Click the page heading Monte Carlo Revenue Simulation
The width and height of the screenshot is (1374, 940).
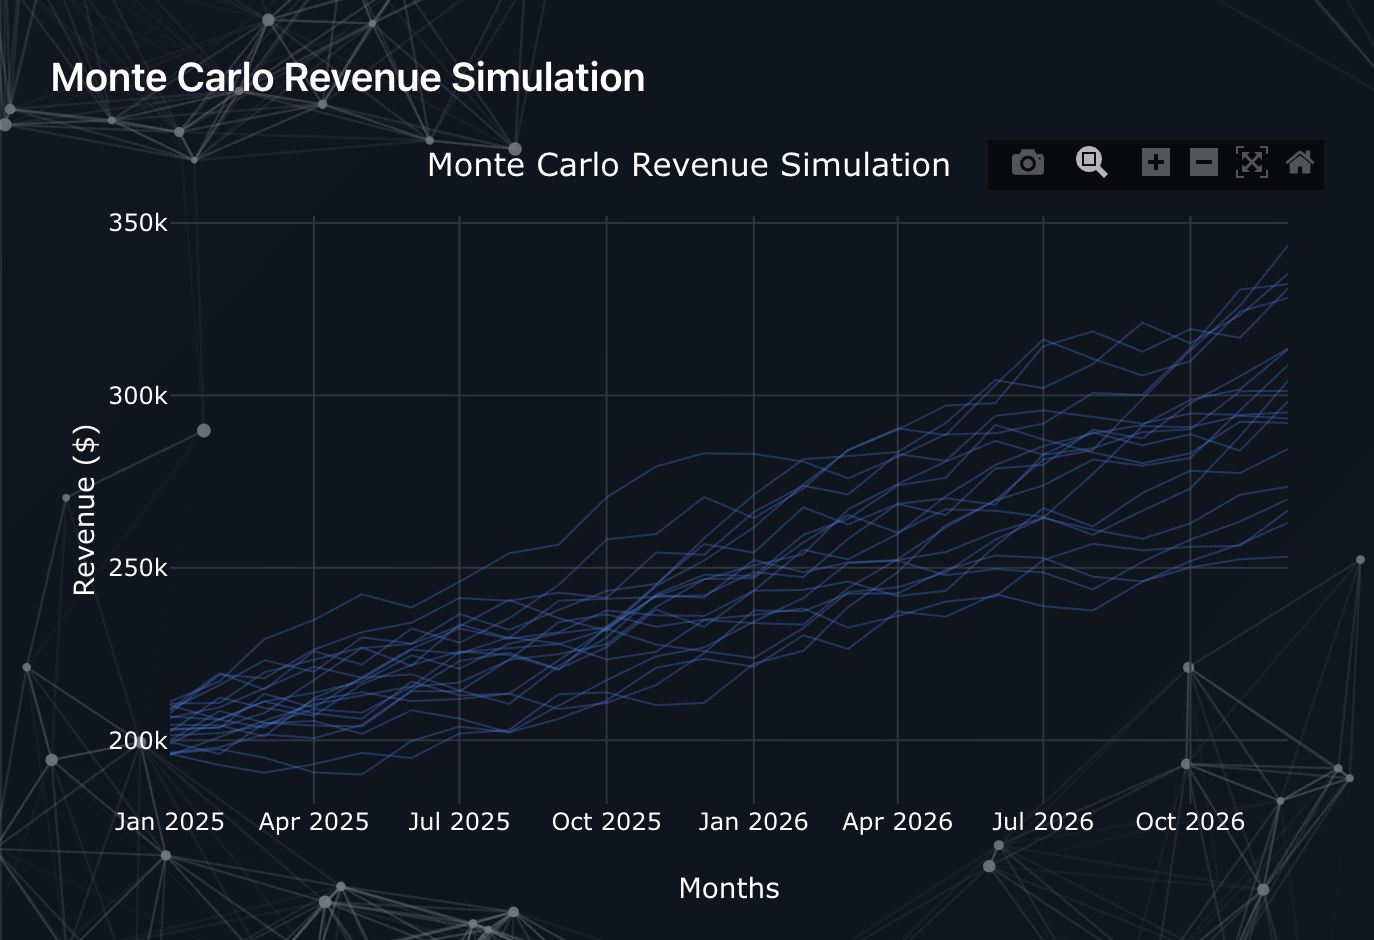349,77
